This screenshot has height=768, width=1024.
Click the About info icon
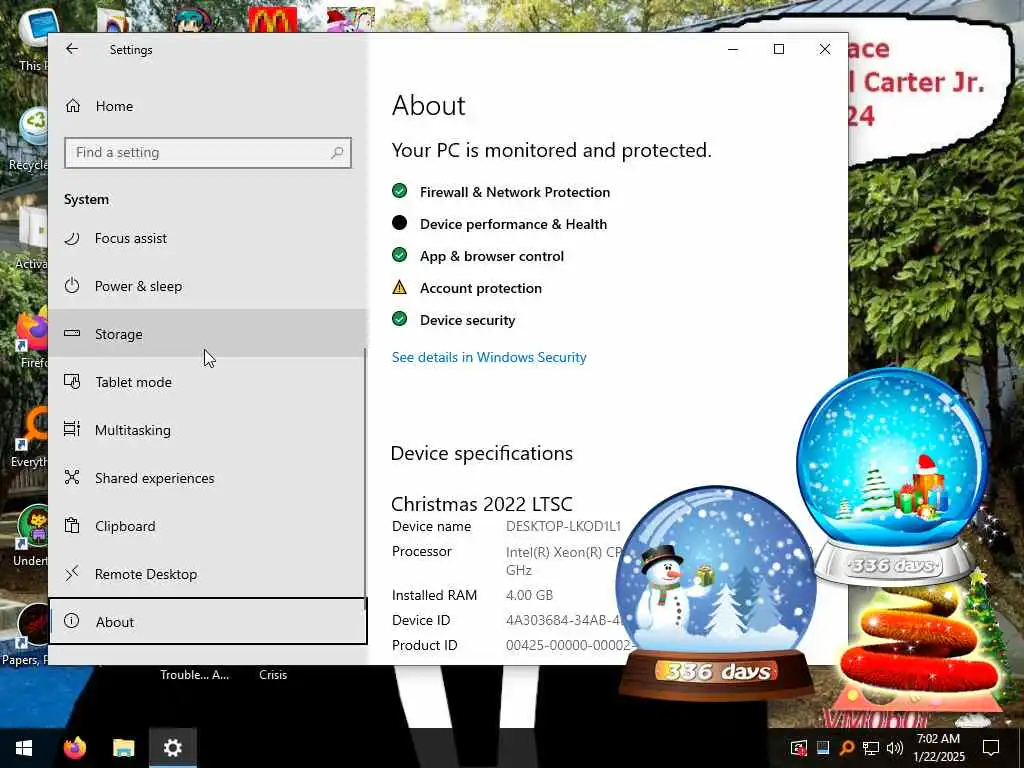click(72, 621)
